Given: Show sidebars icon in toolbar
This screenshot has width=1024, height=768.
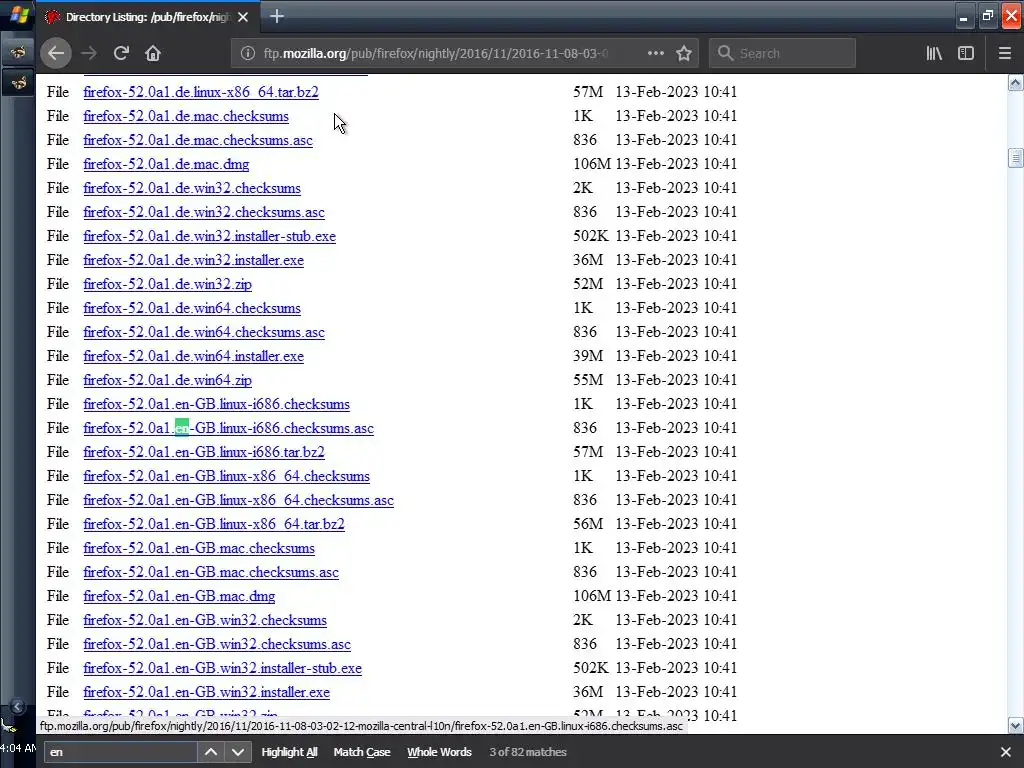Looking at the screenshot, I should (966, 53).
